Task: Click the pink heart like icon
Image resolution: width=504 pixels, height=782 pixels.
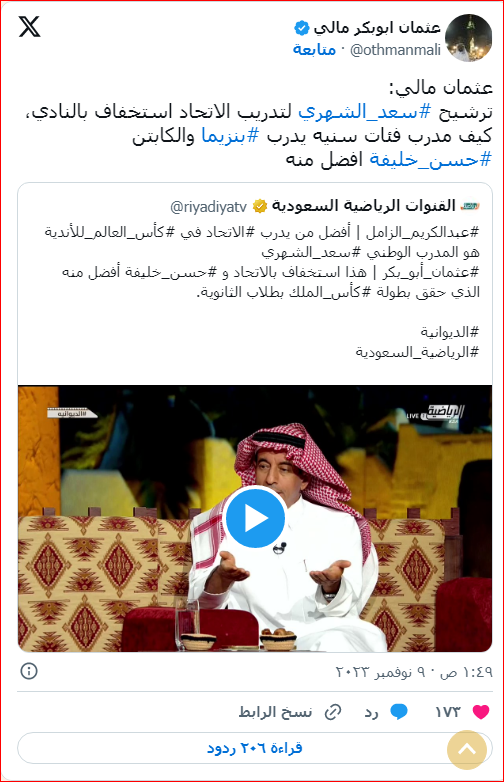Action: tap(481, 712)
